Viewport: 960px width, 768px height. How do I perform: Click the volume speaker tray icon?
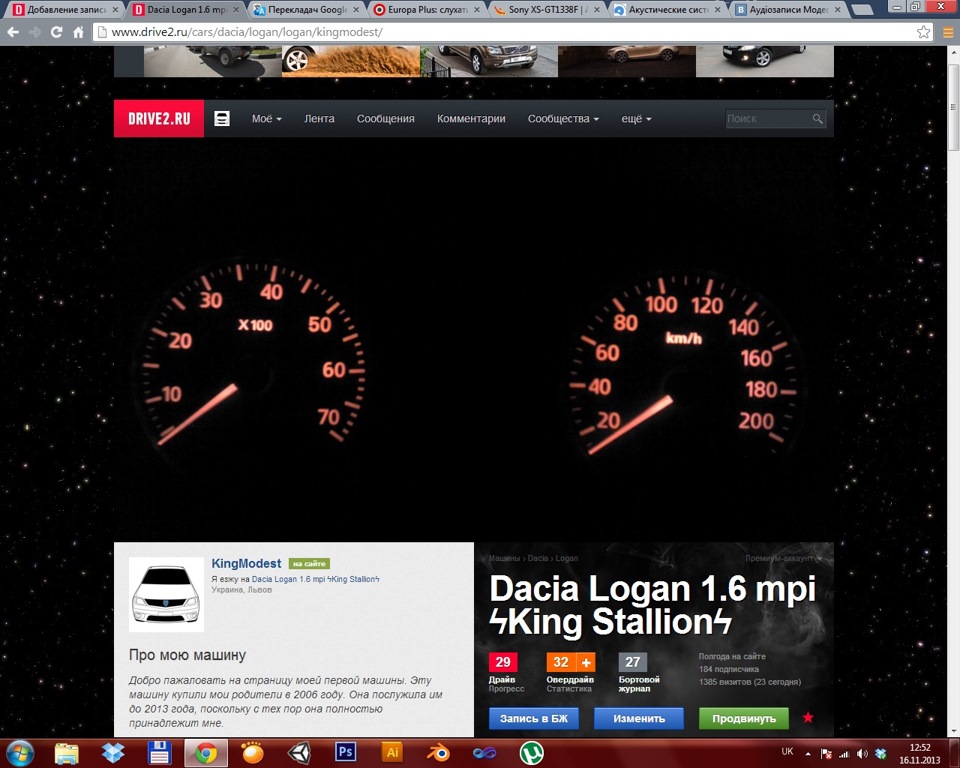tap(862, 754)
